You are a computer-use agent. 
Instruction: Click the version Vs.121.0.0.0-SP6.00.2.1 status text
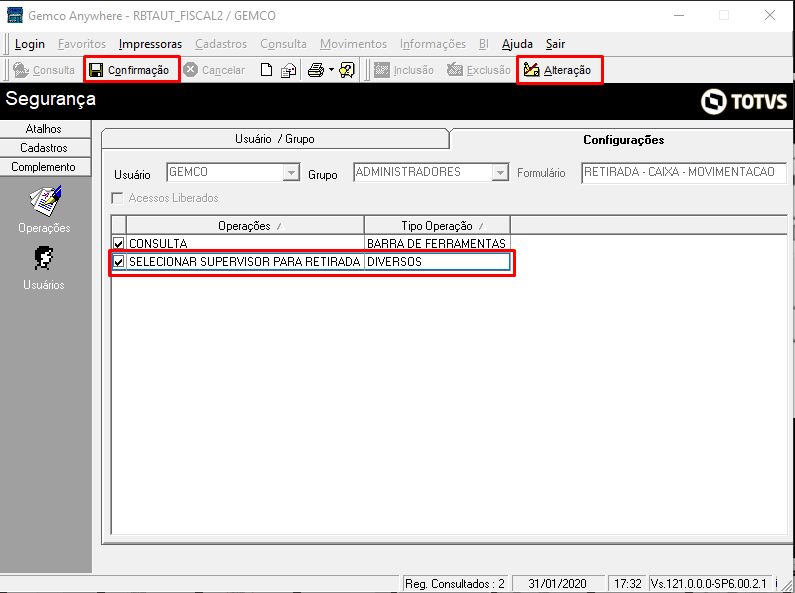coord(709,584)
